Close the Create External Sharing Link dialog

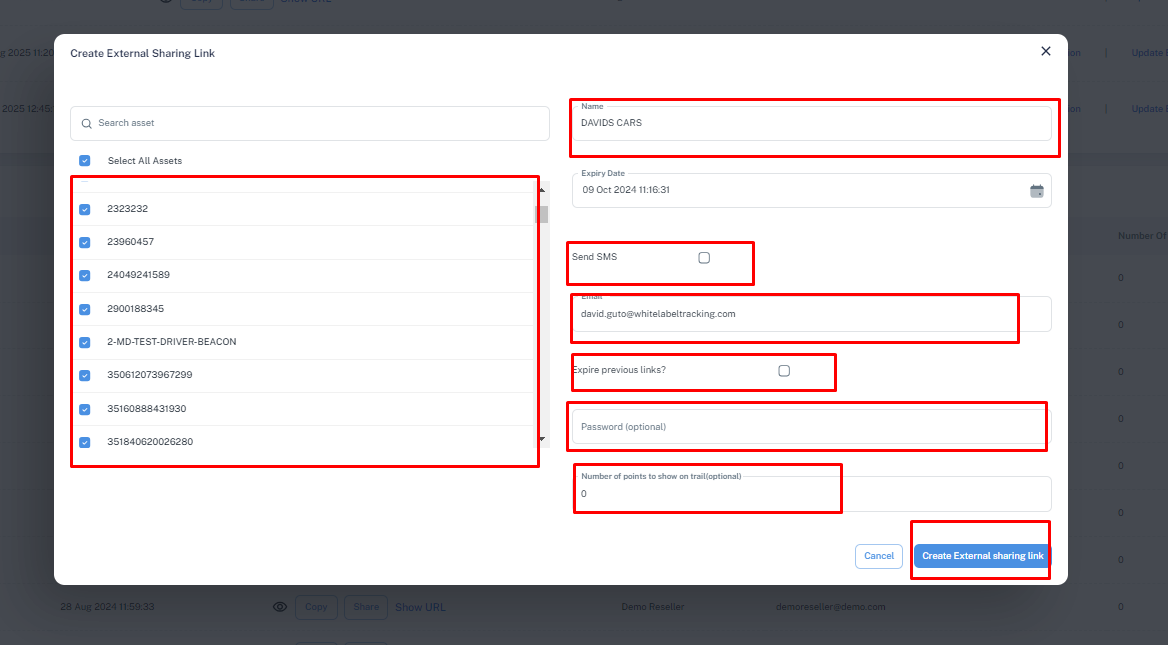(x=1046, y=51)
